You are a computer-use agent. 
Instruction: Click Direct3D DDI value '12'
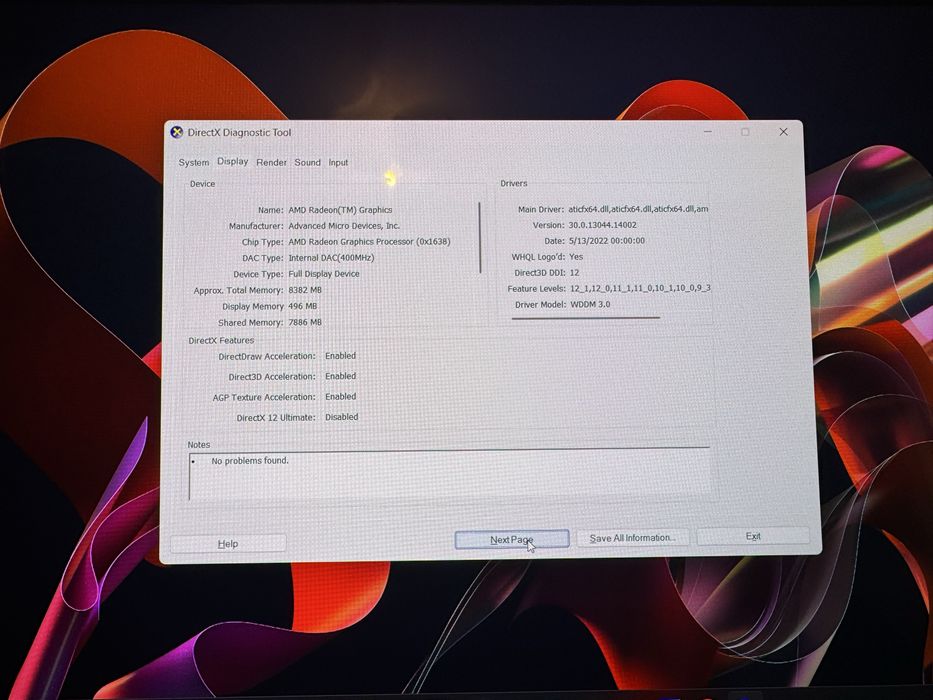[574, 273]
